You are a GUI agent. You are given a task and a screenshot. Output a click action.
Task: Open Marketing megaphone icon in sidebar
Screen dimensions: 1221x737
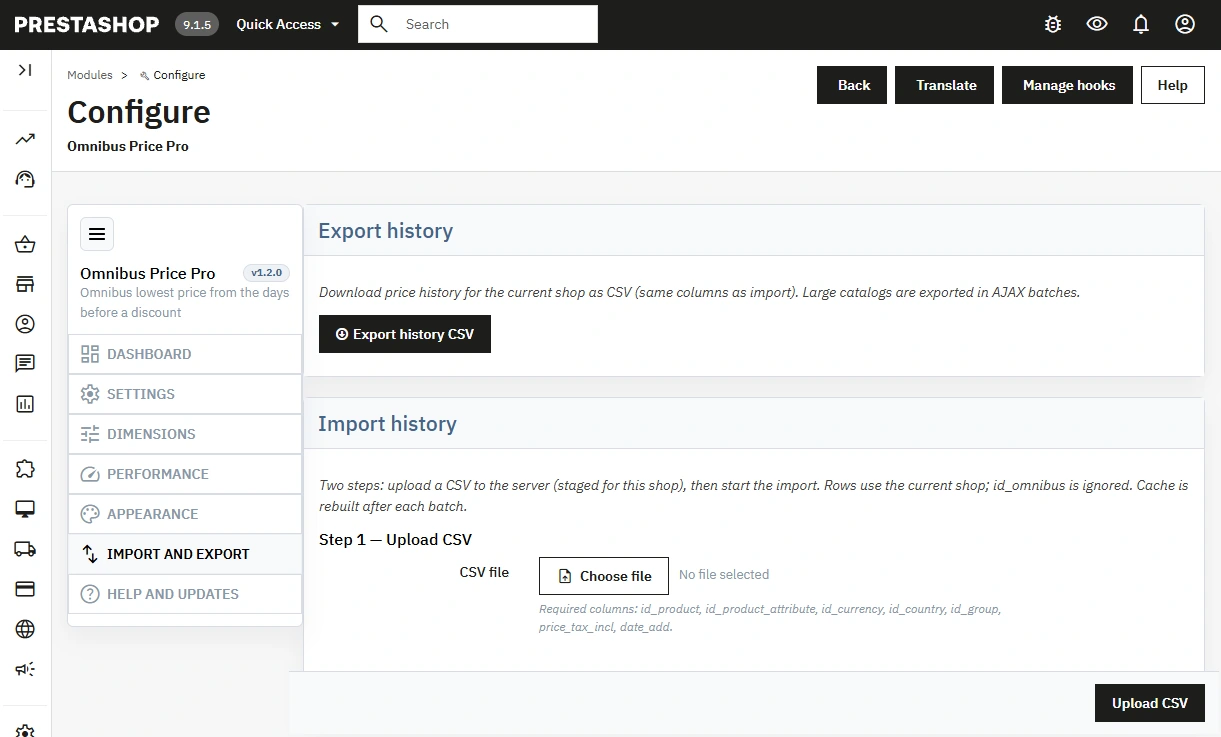pos(25,669)
